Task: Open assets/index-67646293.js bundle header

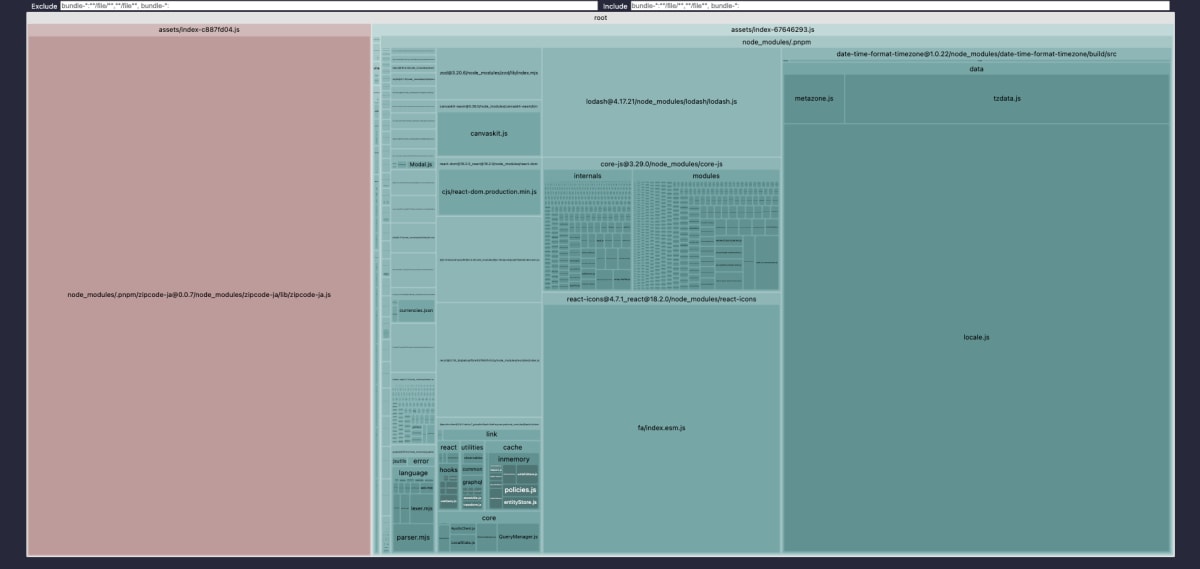Action: (x=772, y=30)
